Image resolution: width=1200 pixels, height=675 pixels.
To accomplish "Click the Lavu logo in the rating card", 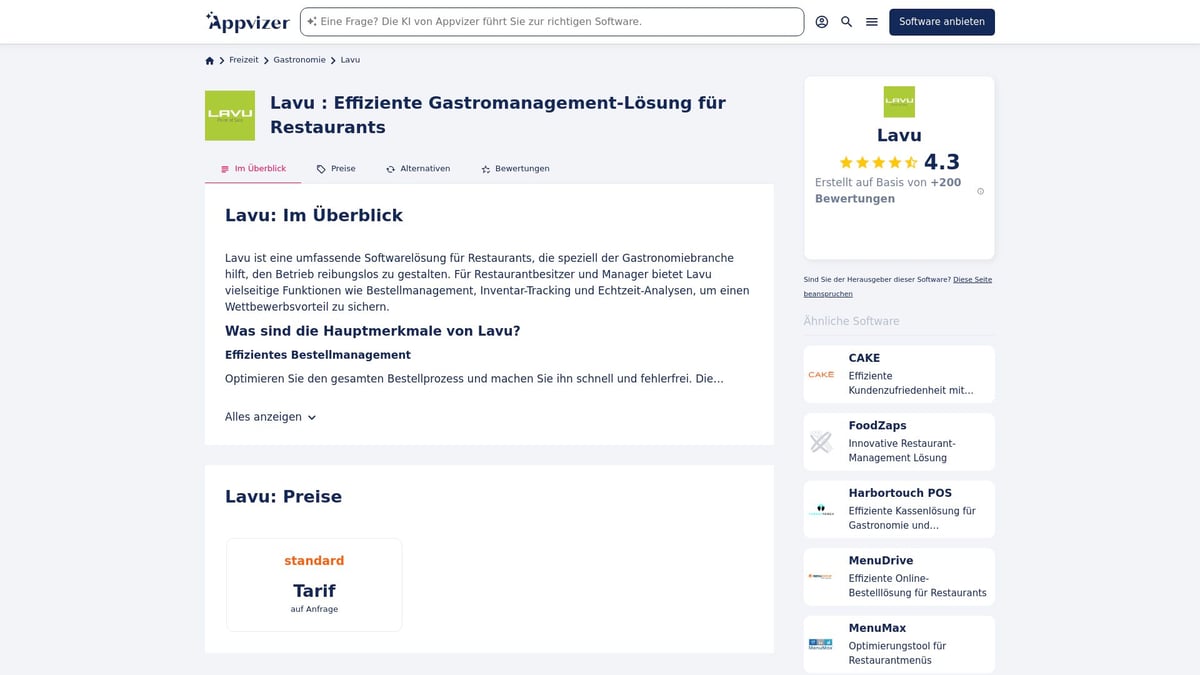I will 898,102.
